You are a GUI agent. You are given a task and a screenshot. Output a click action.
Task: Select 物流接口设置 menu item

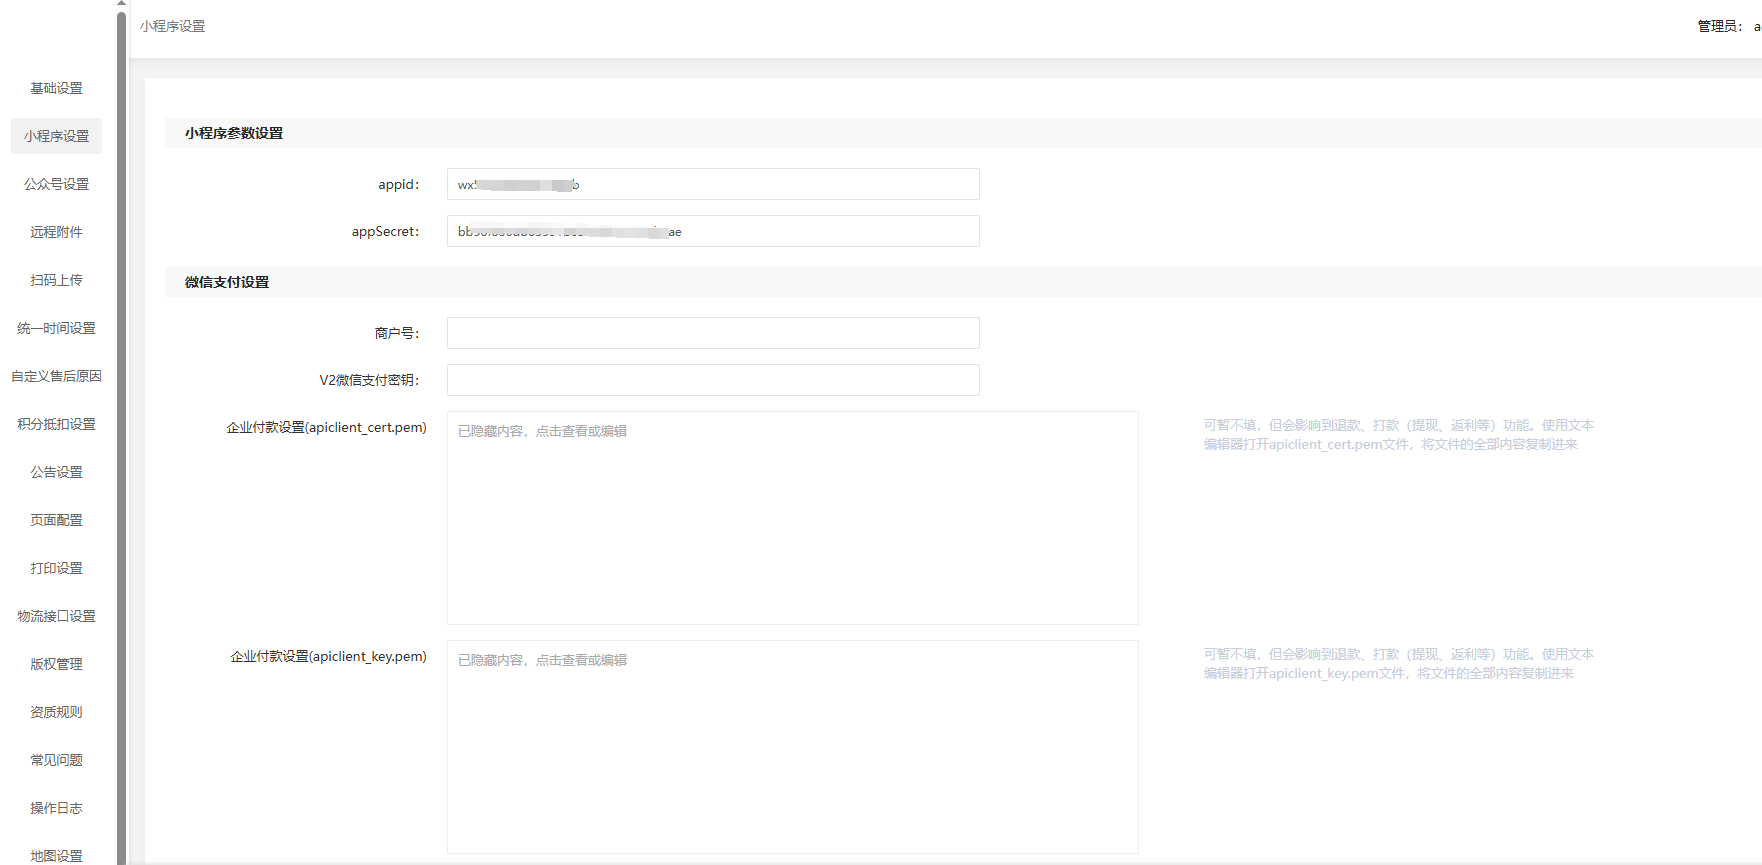click(x=56, y=616)
